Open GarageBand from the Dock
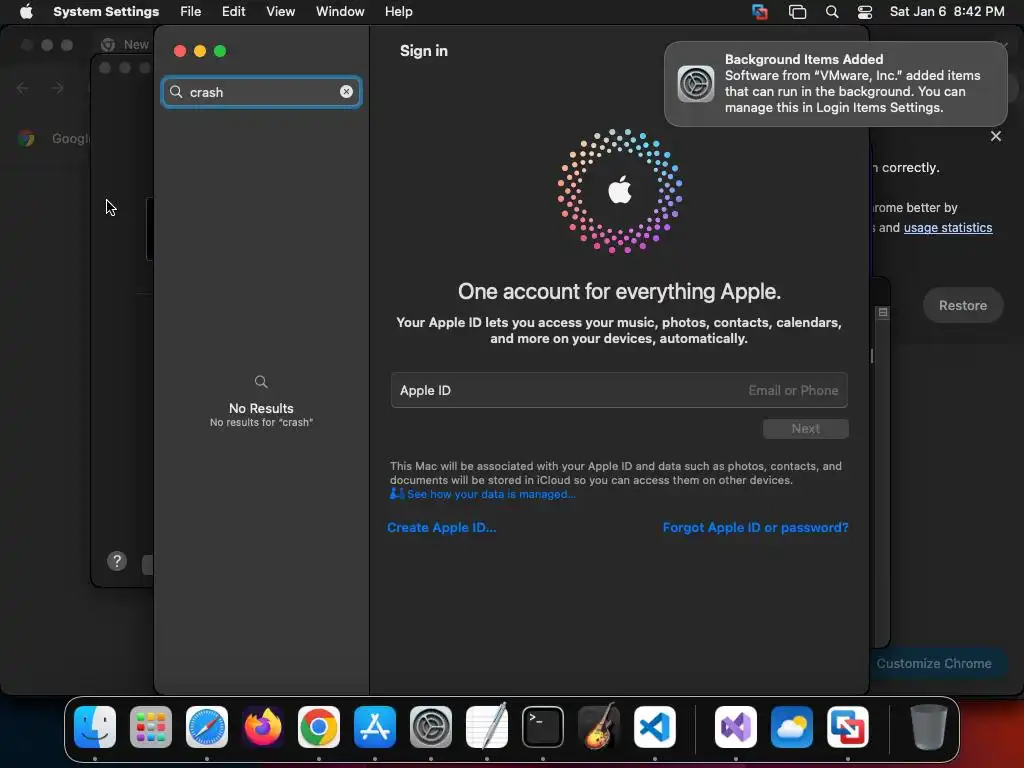The width and height of the screenshot is (1024, 768). (599, 726)
